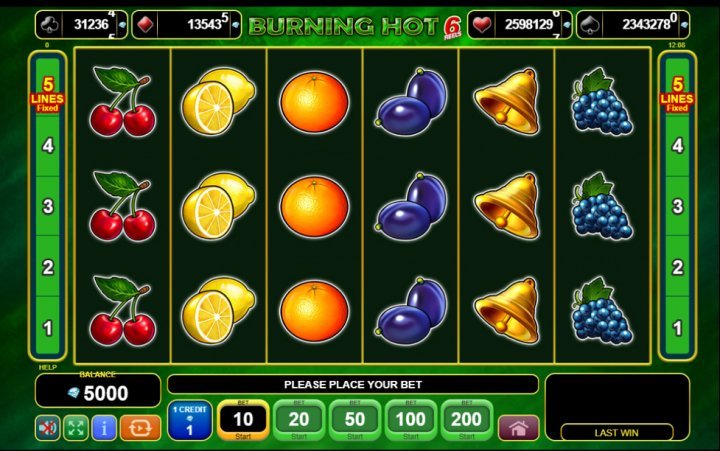Select the Bet 50 start button
Image resolution: width=720 pixels, height=451 pixels.
click(355, 420)
